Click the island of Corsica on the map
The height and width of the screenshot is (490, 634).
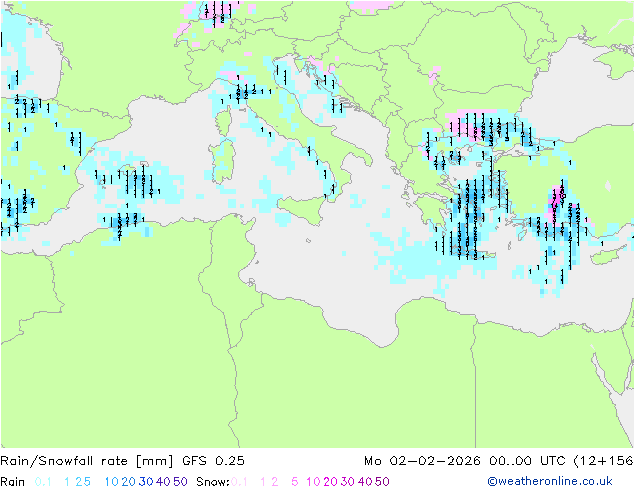pos(222,120)
